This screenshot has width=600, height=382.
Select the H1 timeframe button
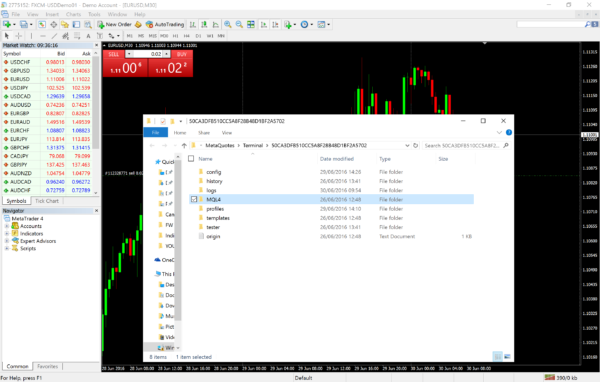[x=175, y=36]
